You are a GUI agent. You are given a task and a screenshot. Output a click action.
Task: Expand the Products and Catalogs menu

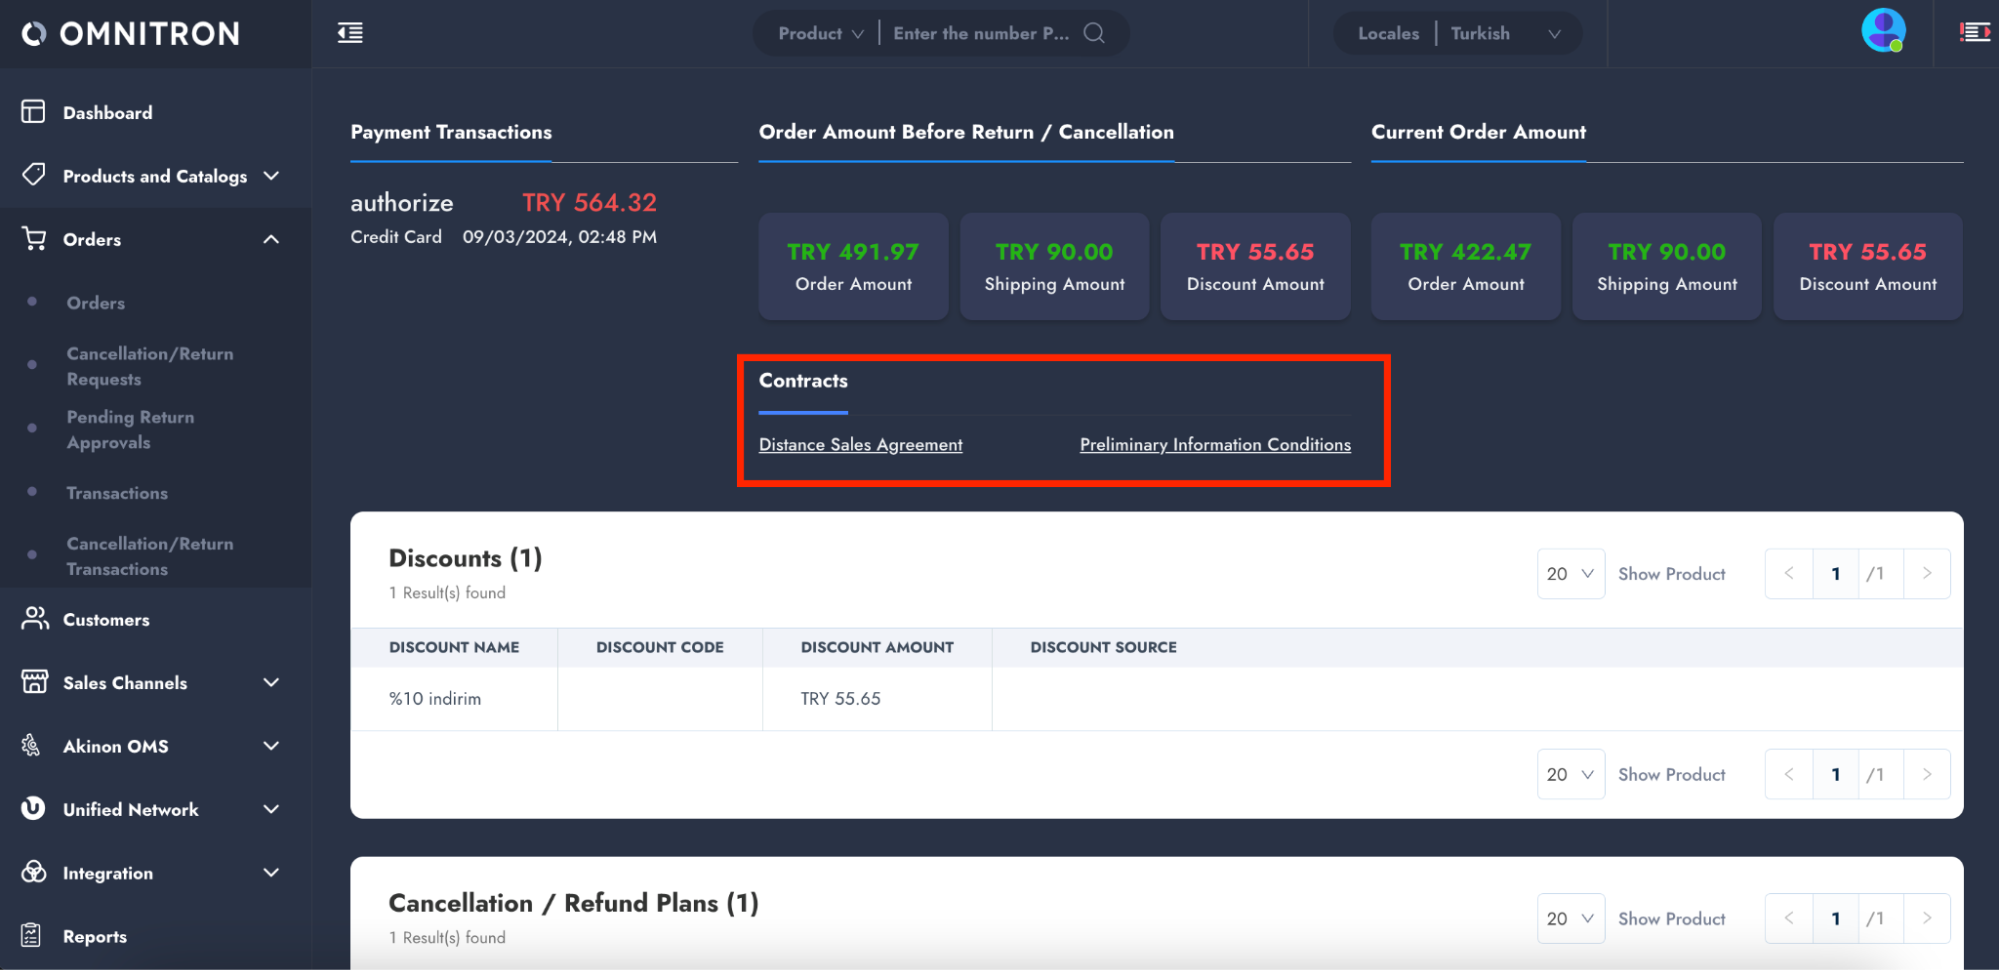271,176
